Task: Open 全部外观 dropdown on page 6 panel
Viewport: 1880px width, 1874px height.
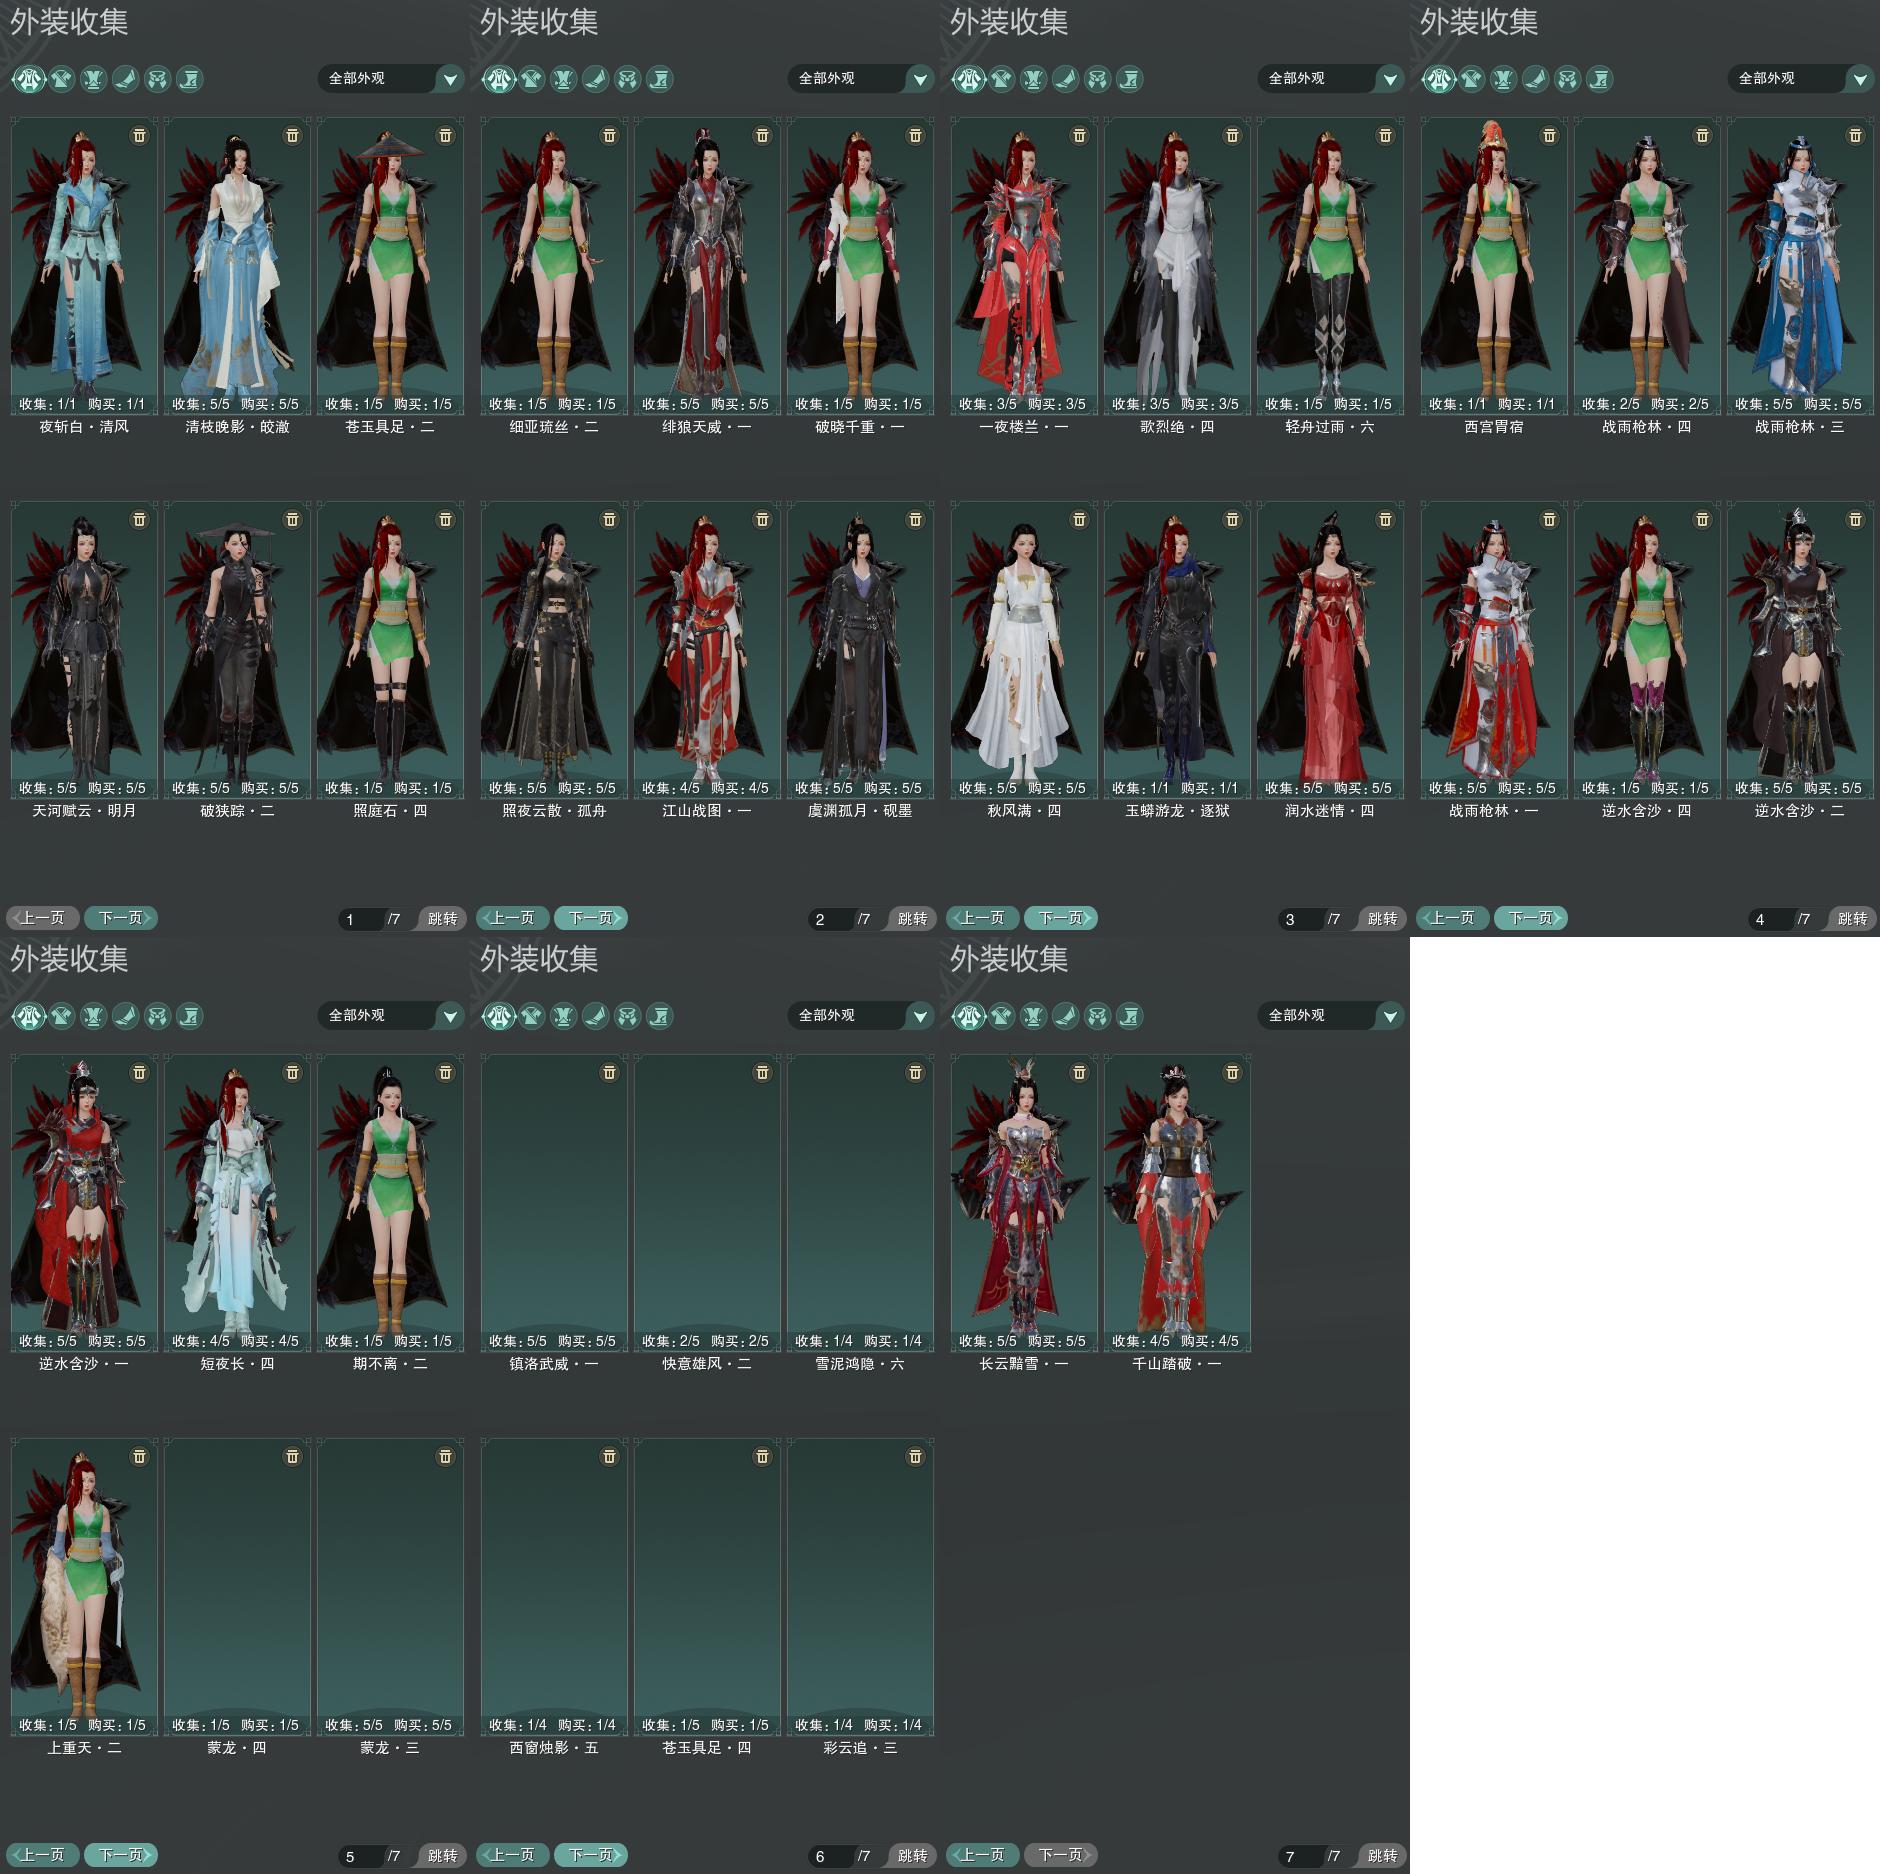Action: tap(861, 1015)
